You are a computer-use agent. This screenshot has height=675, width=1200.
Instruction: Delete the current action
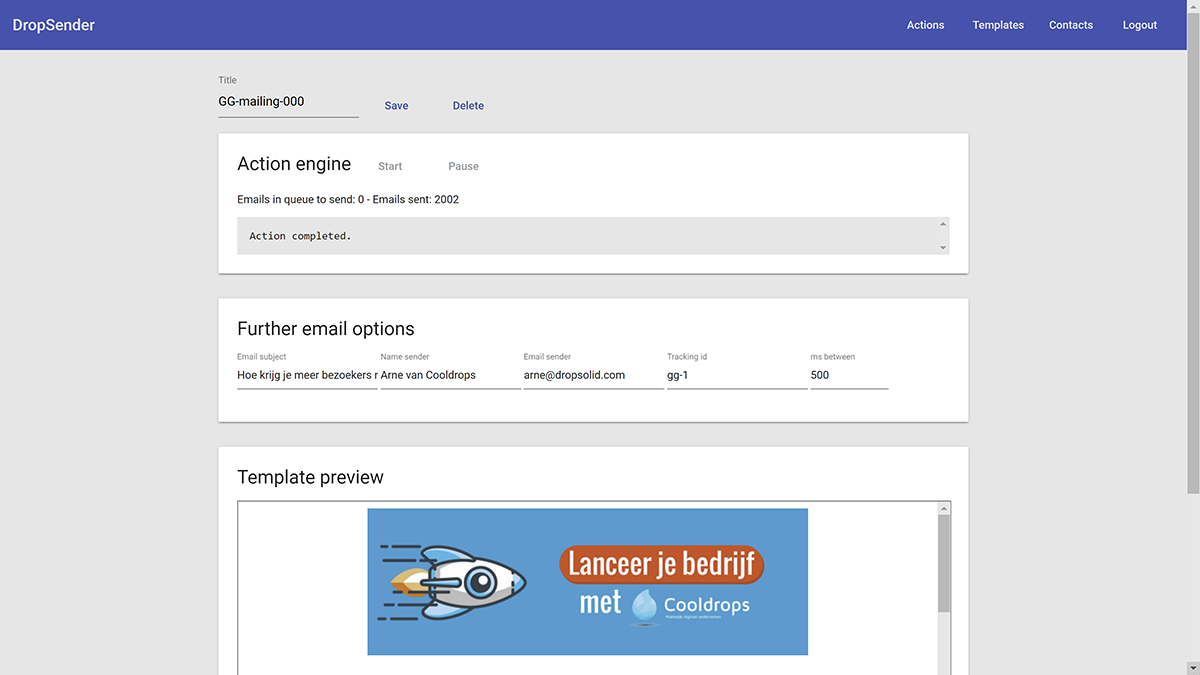coord(468,106)
